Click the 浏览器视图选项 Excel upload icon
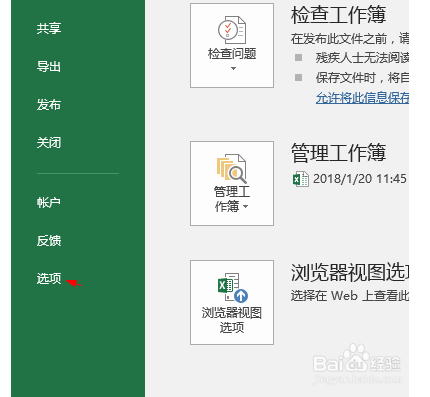The image size is (430, 397). [x=233, y=287]
